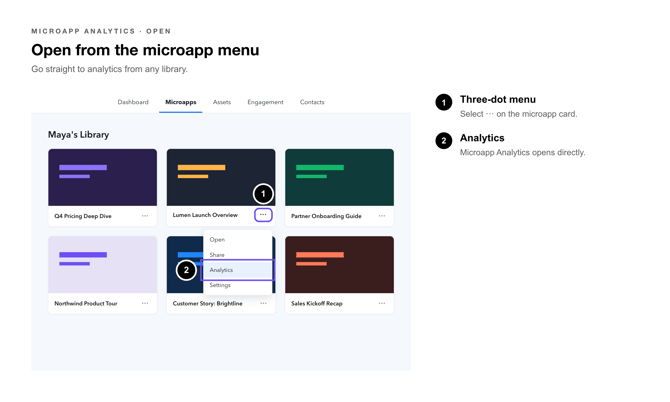Choose Open in the context menu
The height and width of the screenshot is (402, 670).
tap(238, 240)
